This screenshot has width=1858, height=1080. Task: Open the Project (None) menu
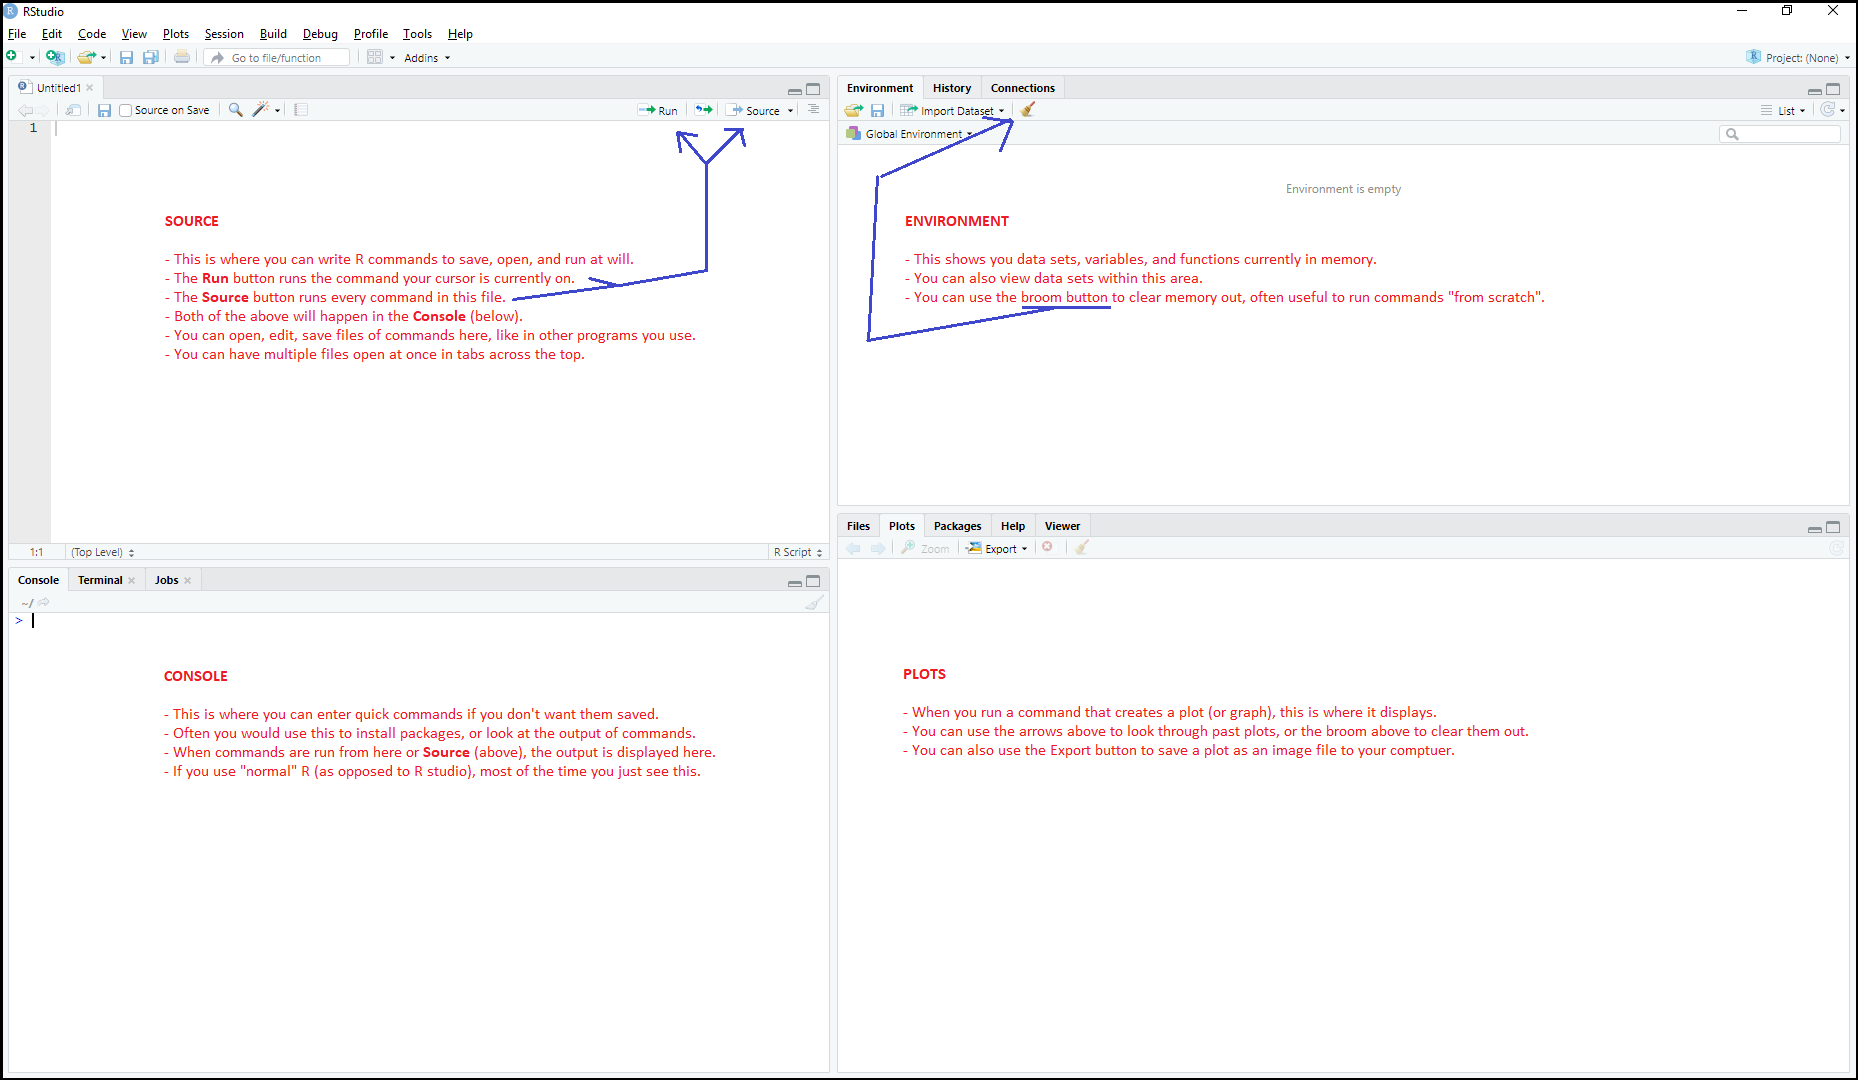(x=1798, y=58)
